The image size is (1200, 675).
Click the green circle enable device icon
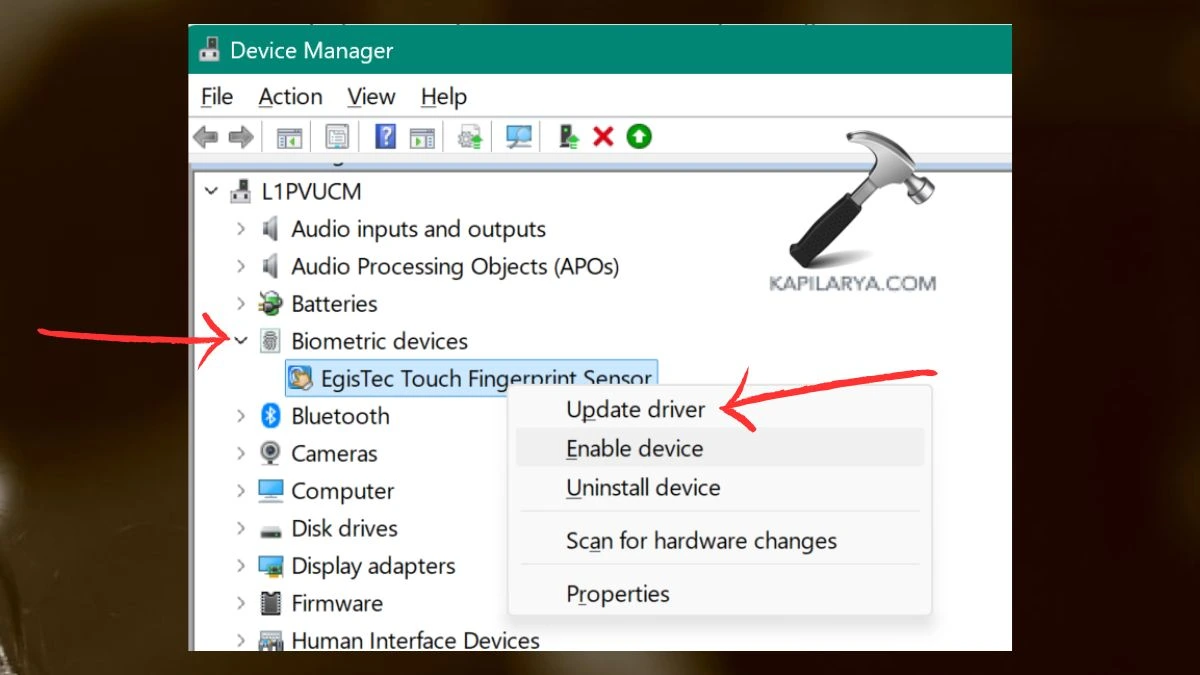(x=639, y=137)
